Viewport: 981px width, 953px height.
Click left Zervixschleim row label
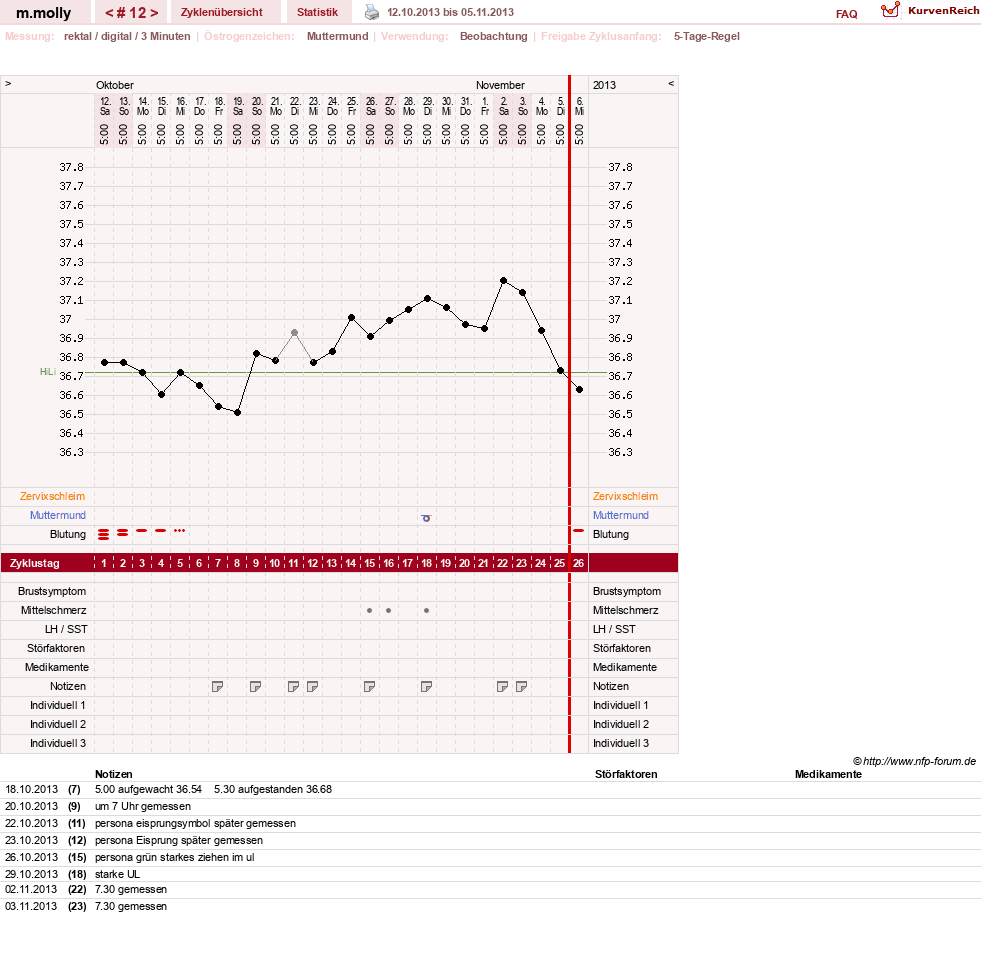53,496
